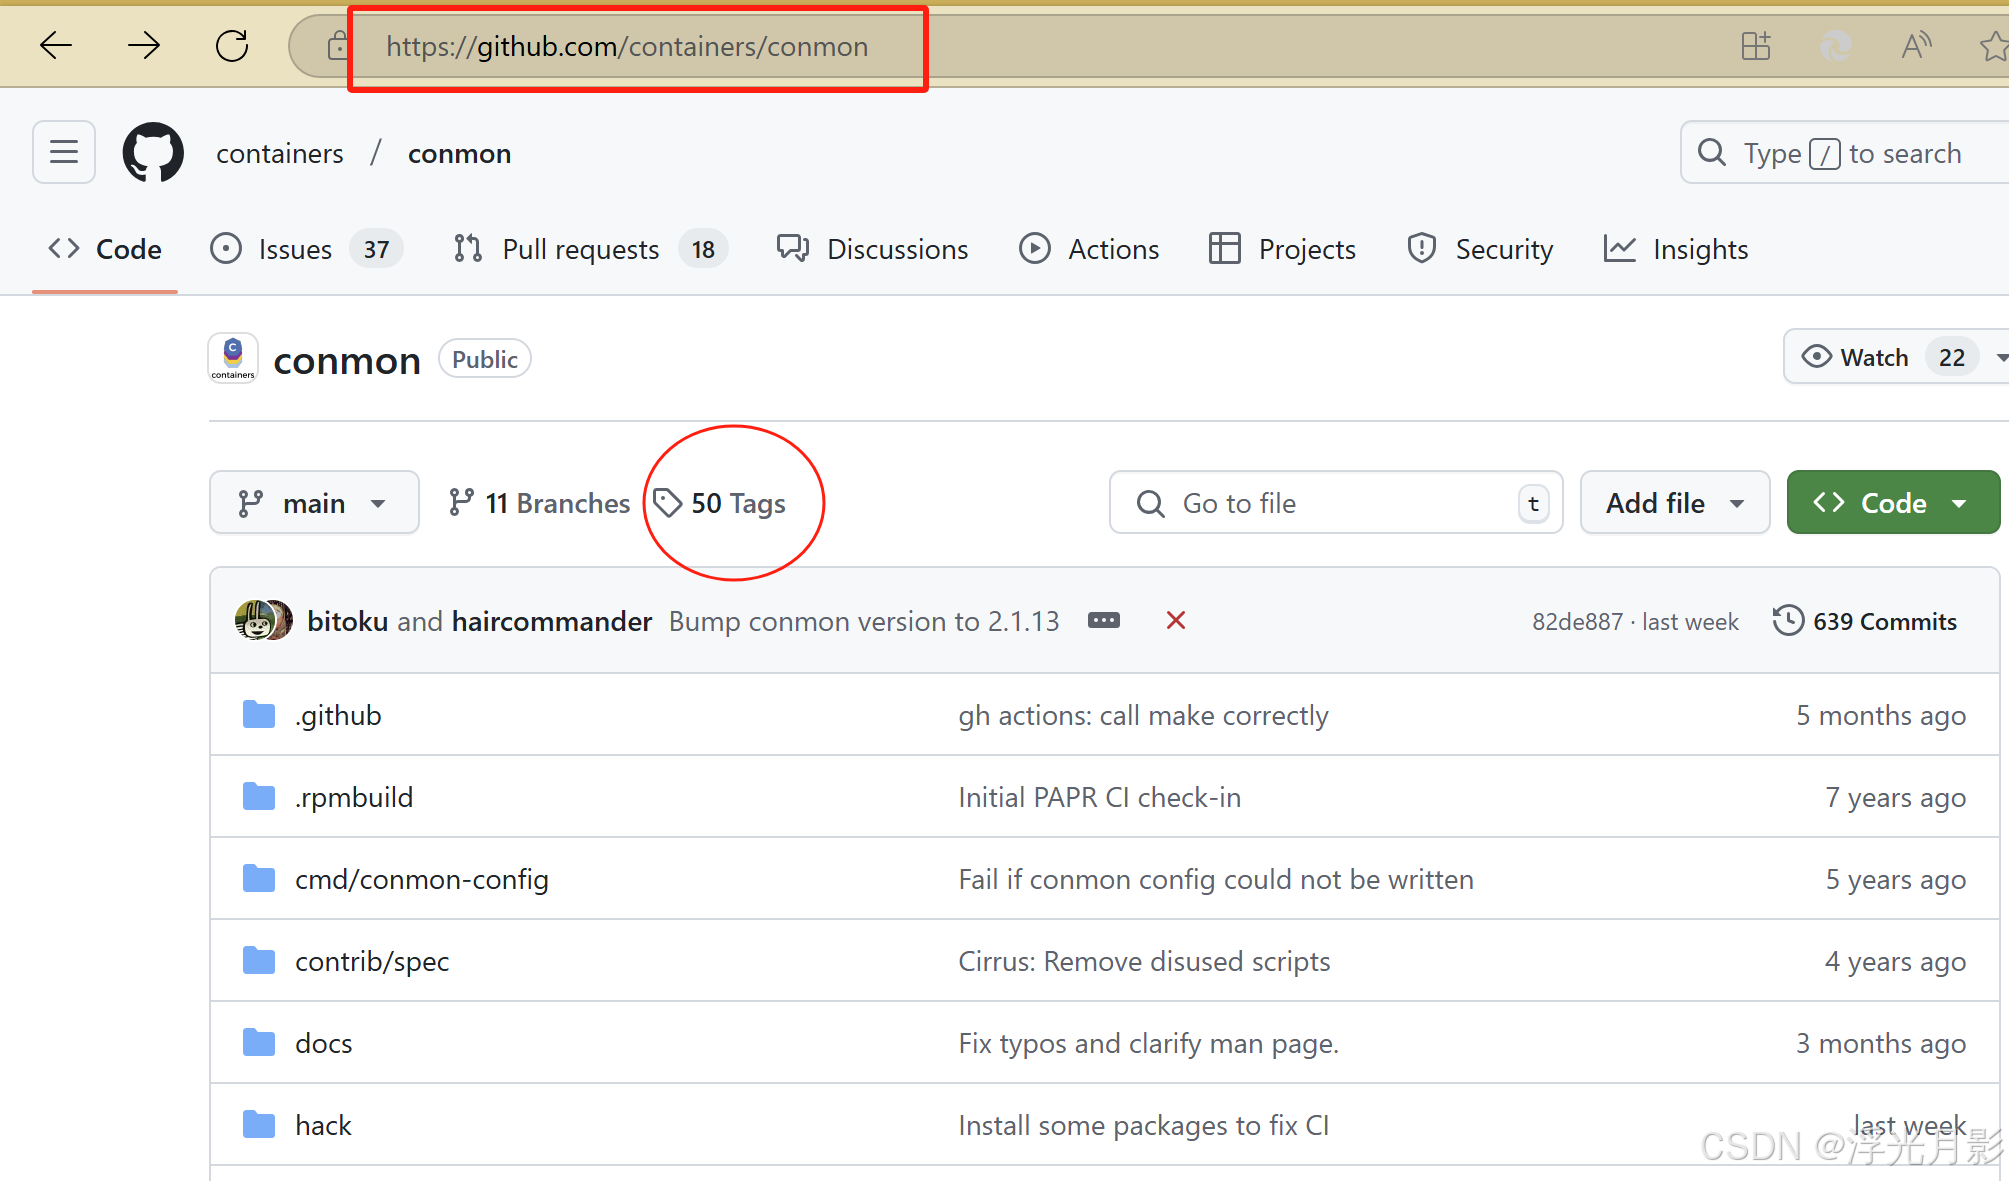The image size is (2009, 1181).
Task: Open the 50 Tags link
Action: coord(722,503)
